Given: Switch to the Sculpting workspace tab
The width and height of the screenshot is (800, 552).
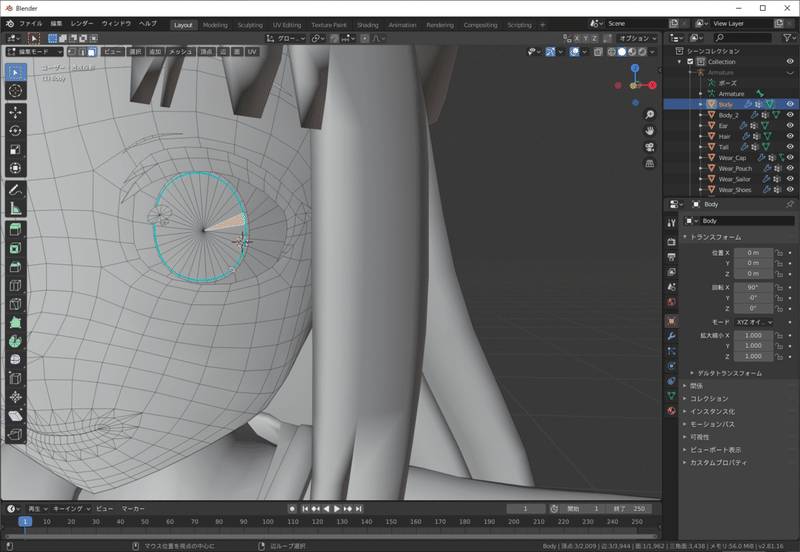Looking at the screenshot, I should pos(250,24).
